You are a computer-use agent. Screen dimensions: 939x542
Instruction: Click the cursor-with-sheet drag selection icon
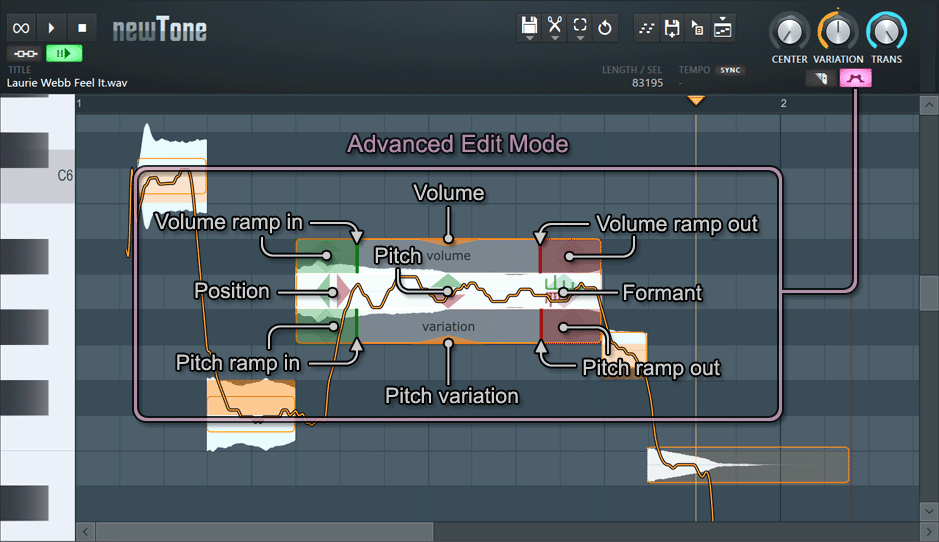point(697,28)
